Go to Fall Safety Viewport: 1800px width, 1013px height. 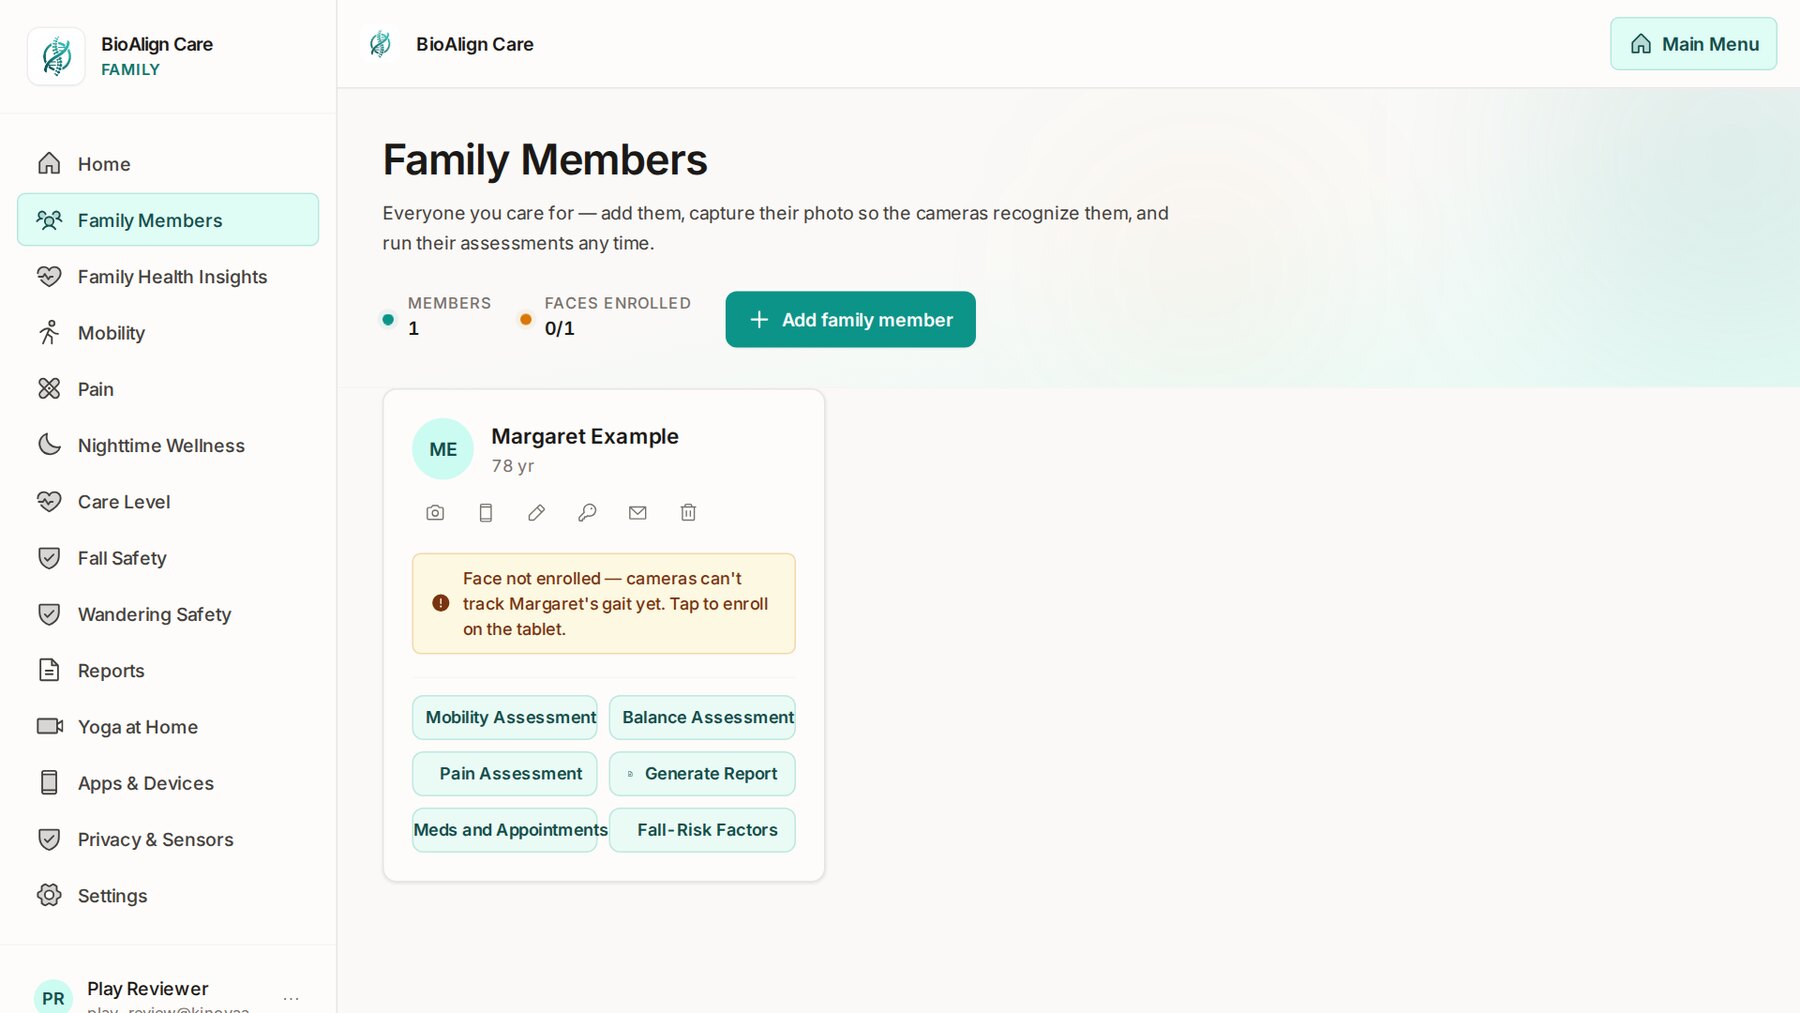[168, 558]
